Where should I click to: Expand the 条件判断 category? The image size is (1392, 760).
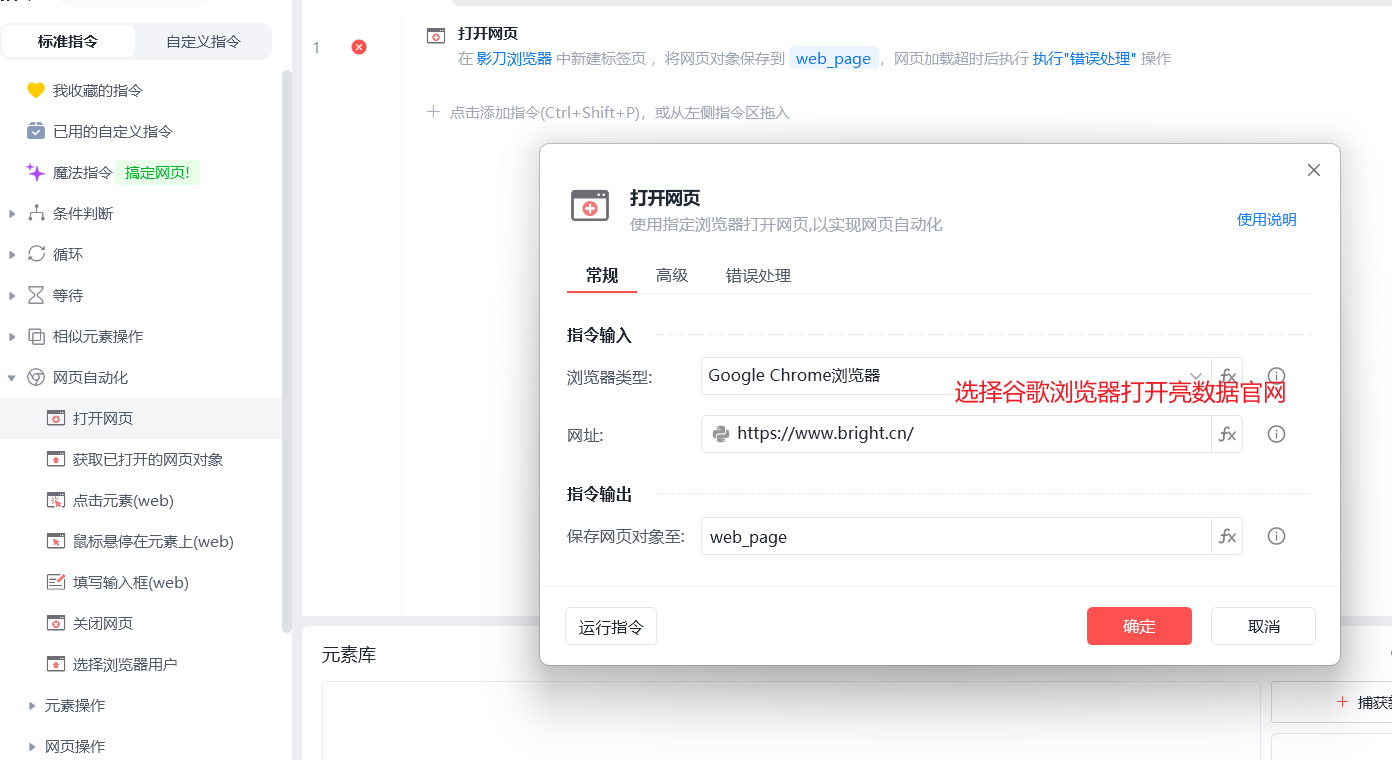(12, 213)
